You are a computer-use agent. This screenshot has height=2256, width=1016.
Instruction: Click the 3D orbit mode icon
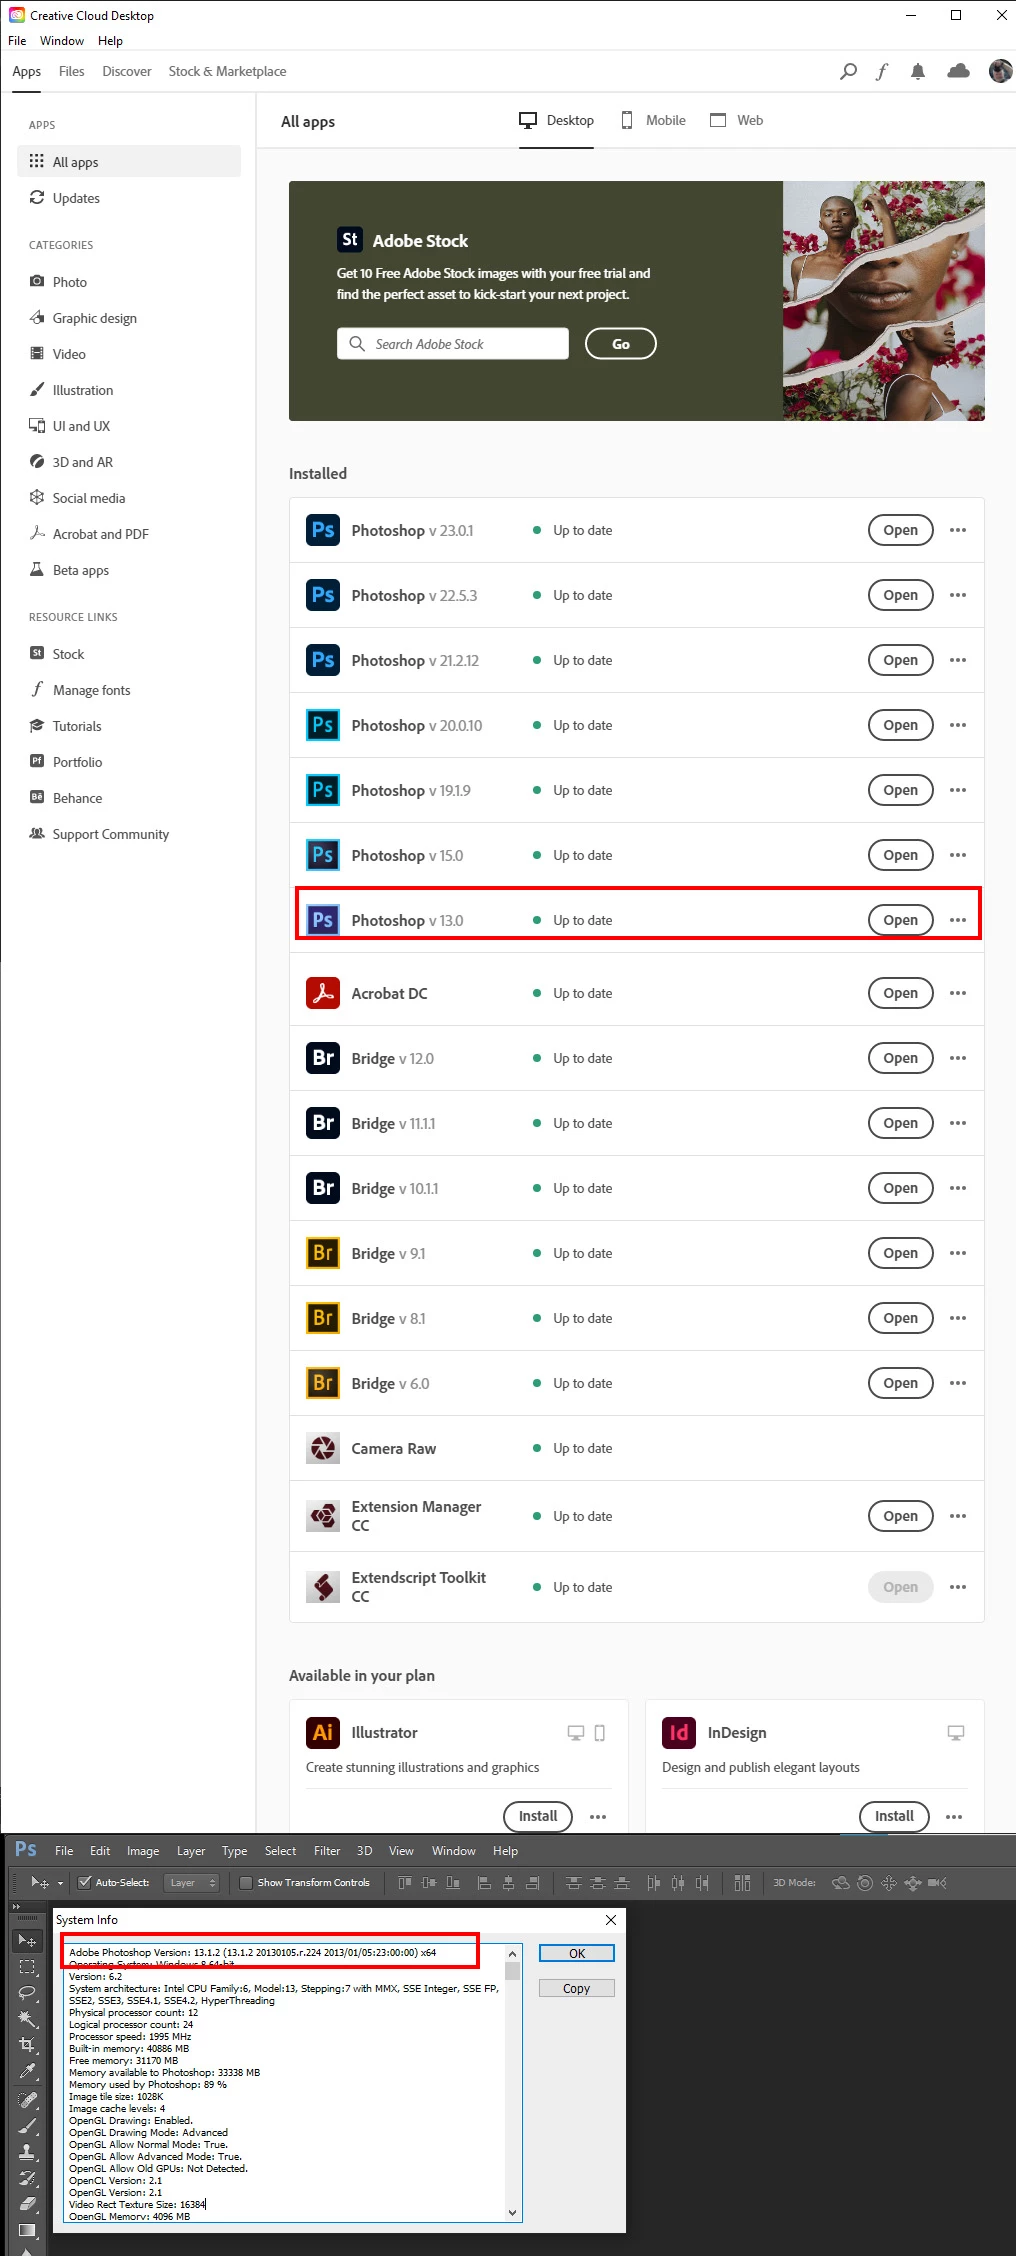[x=841, y=1883]
